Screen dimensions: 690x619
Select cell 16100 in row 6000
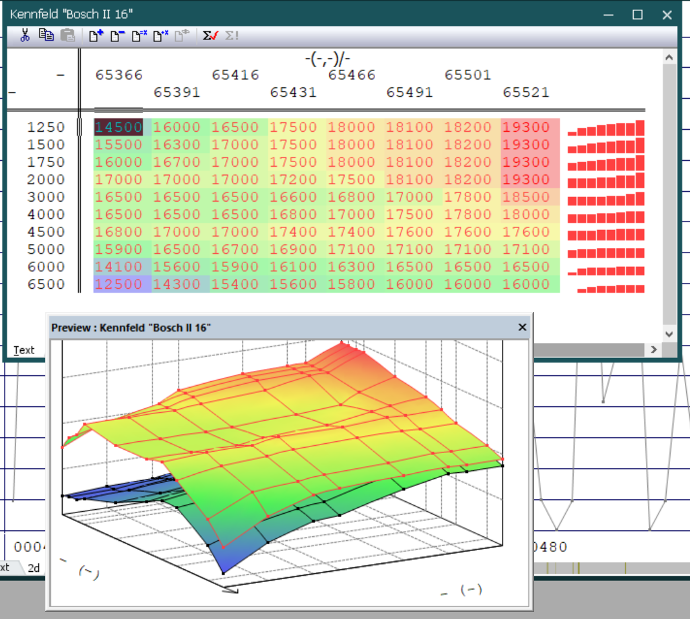(x=293, y=267)
